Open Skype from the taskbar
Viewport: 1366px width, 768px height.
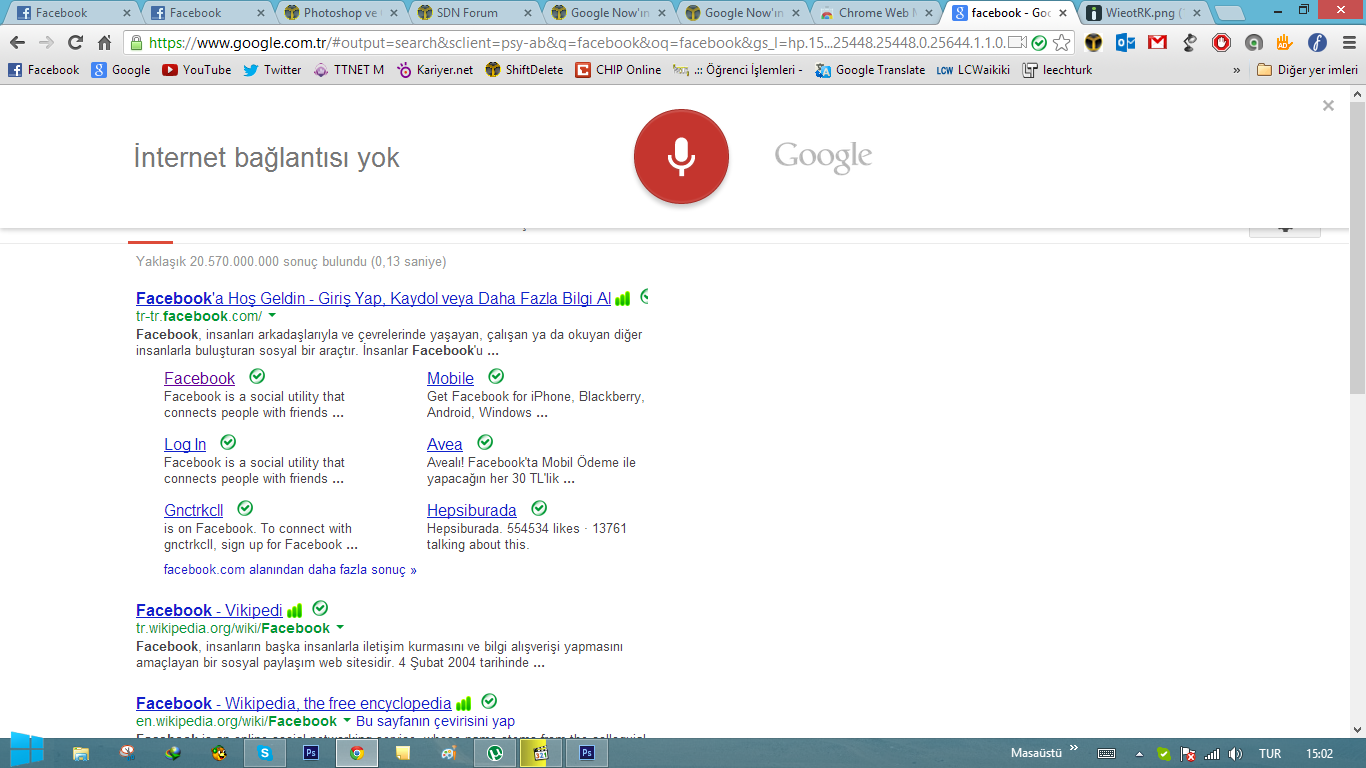pos(265,753)
